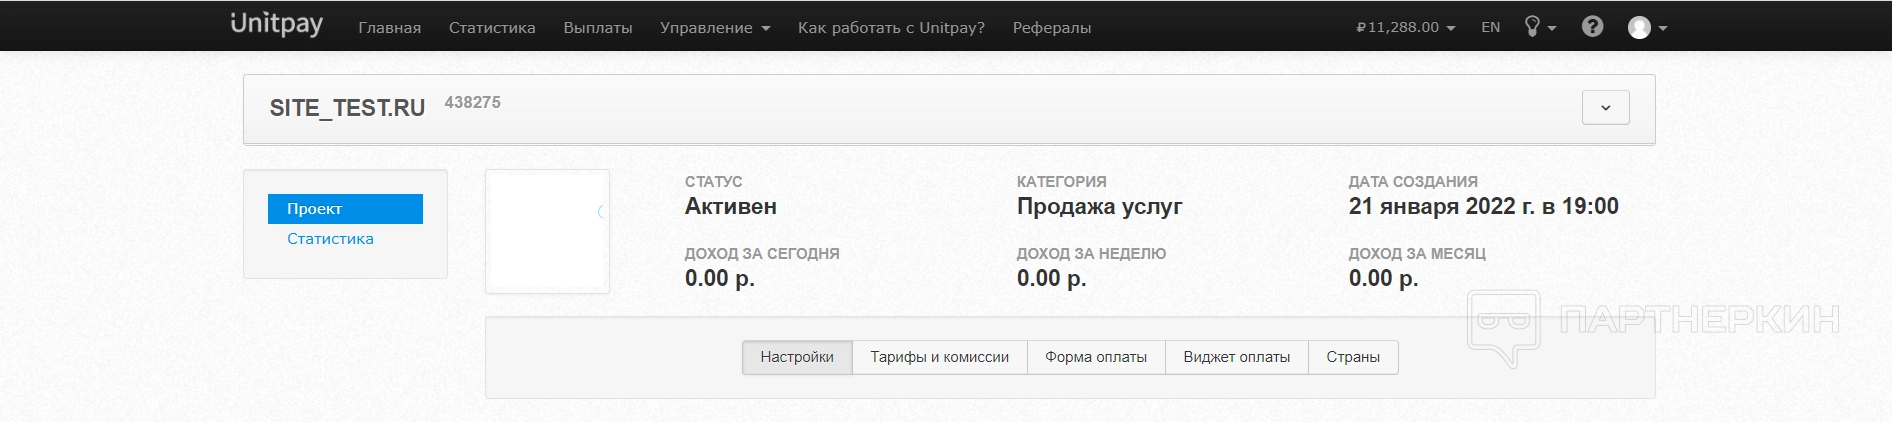Open the help question mark icon
The height and width of the screenshot is (422, 1892).
[1593, 27]
